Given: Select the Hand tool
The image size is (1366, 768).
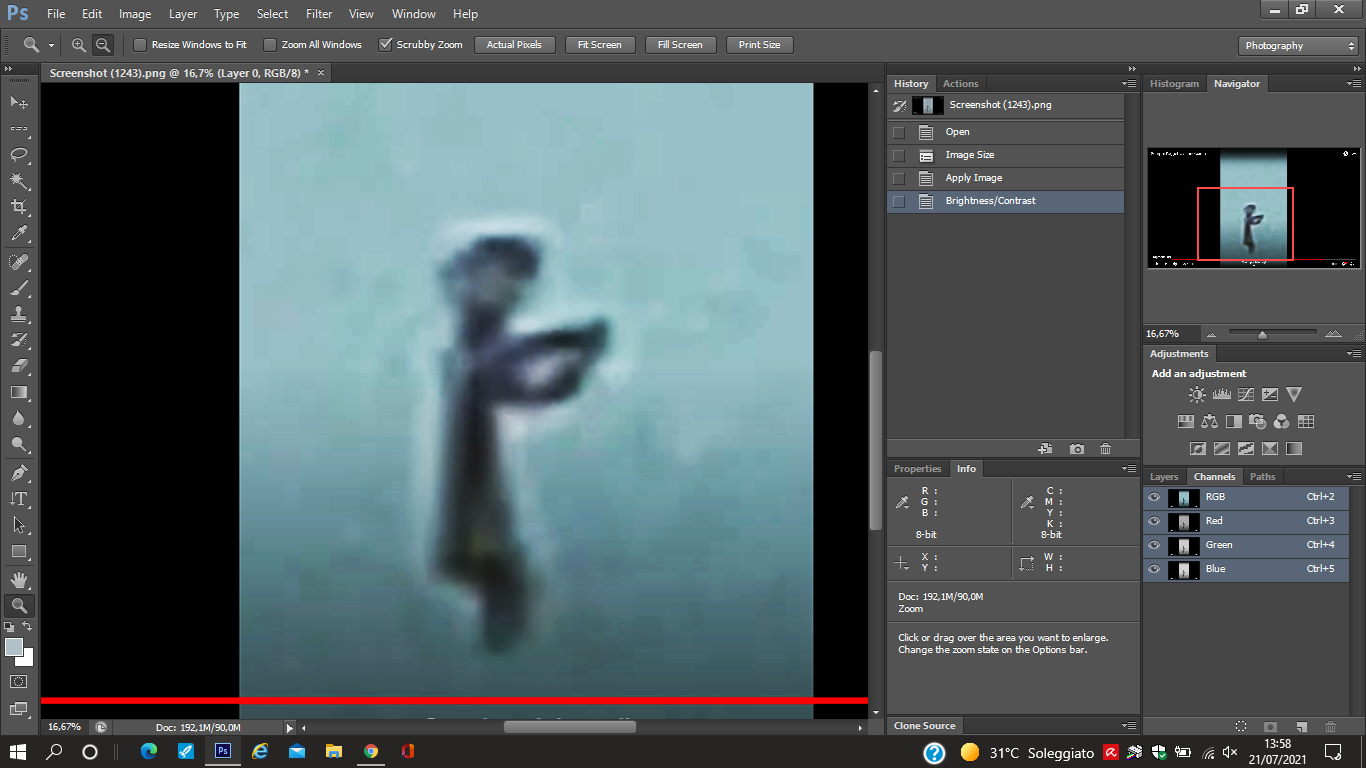Looking at the screenshot, I should coord(19,579).
